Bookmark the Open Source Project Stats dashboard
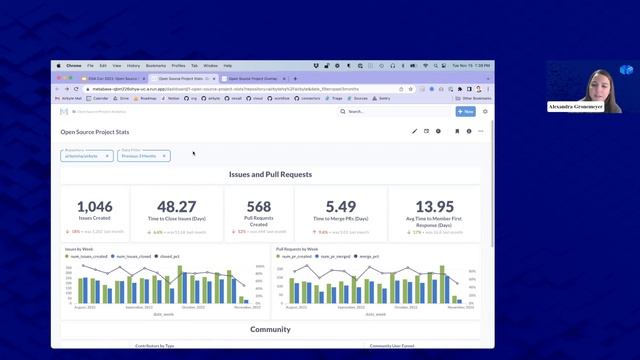 457,131
